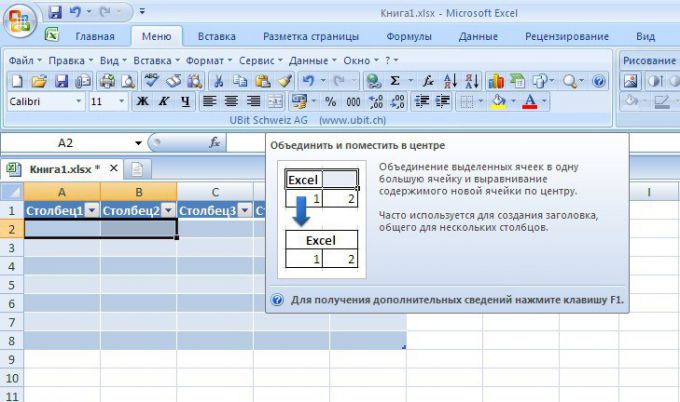Click the New document icon
This screenshot has height=402, width=680.
[17, 81]
